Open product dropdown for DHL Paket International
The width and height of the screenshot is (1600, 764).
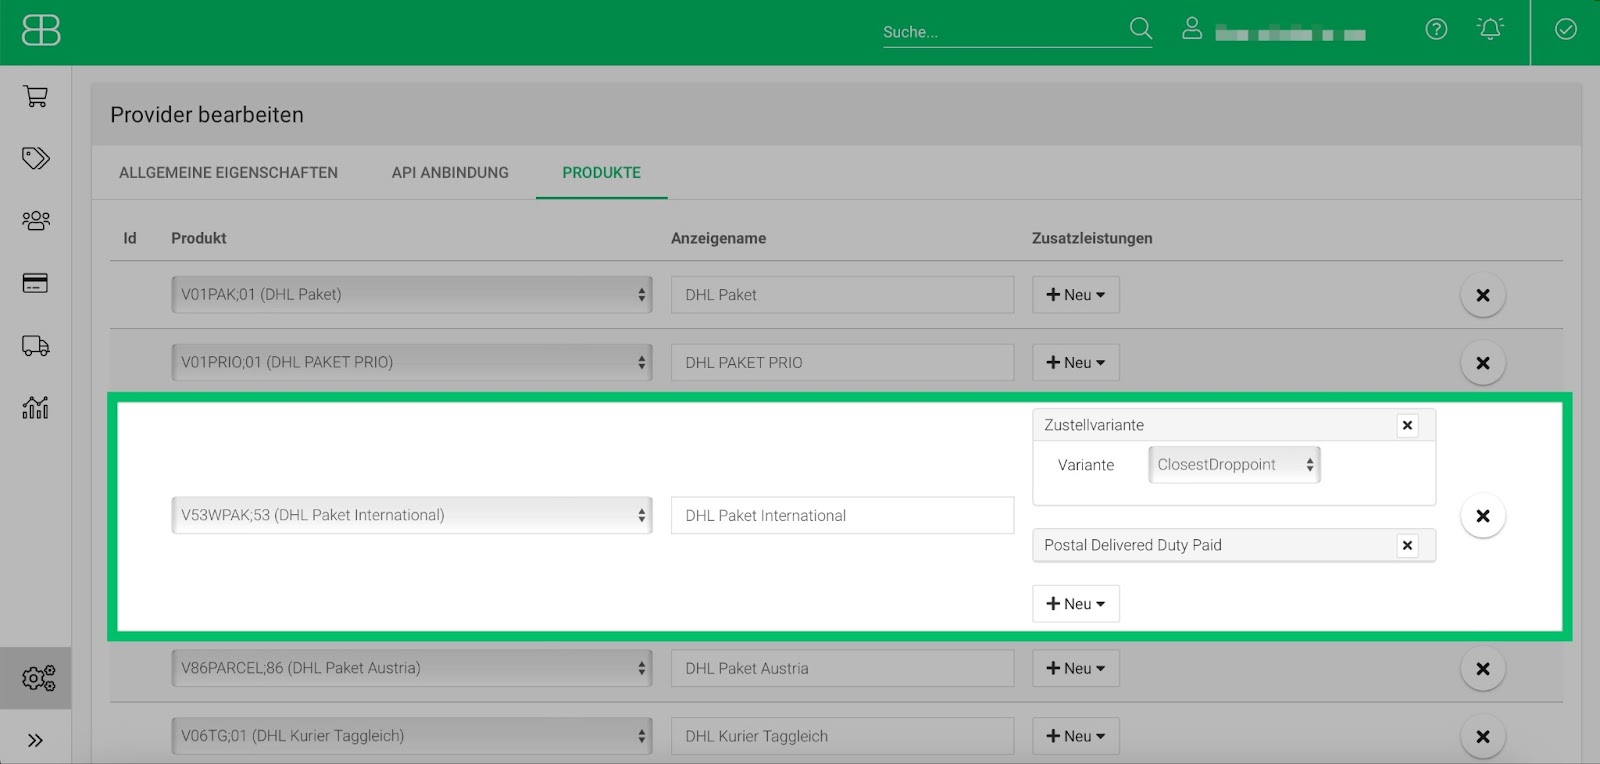point(412,515)
